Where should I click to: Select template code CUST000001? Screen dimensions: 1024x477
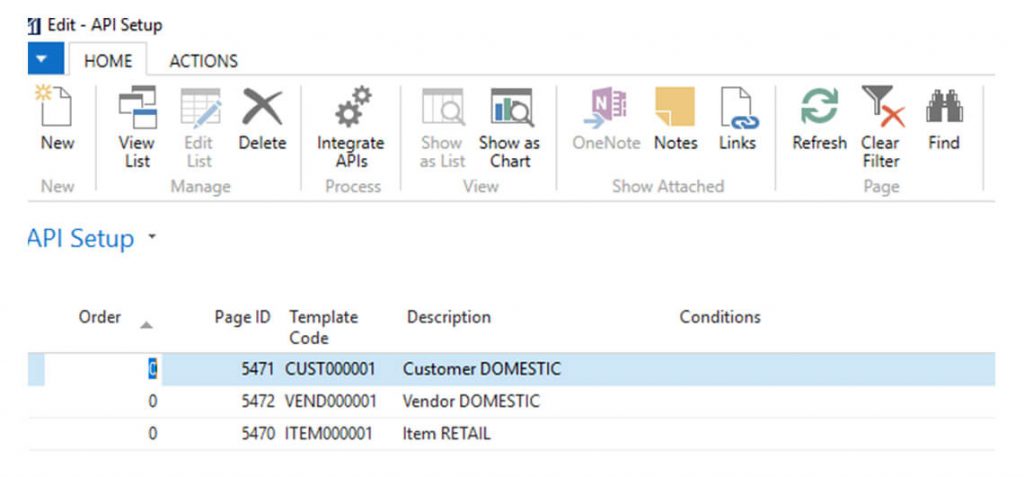pyautogui.click(x=330, y=369)
